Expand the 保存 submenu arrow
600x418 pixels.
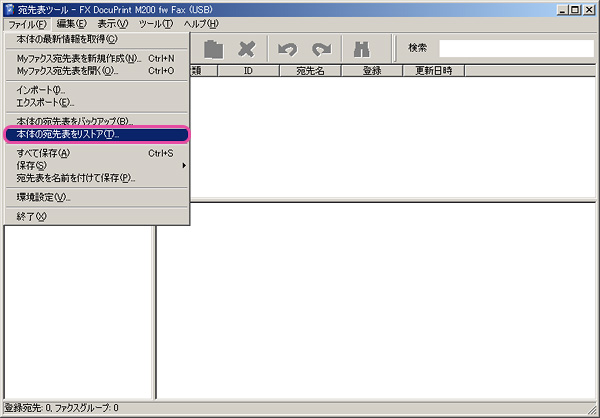click(x=184, y=166)
